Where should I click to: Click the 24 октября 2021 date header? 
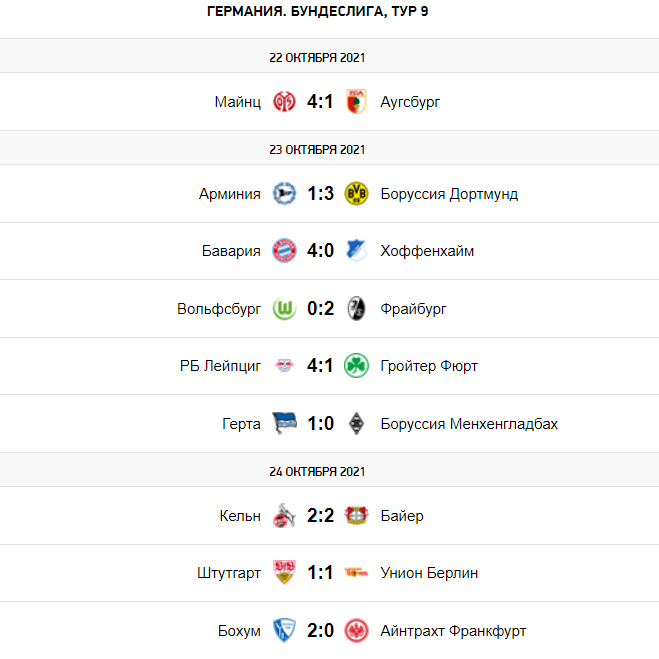(317, 471)
